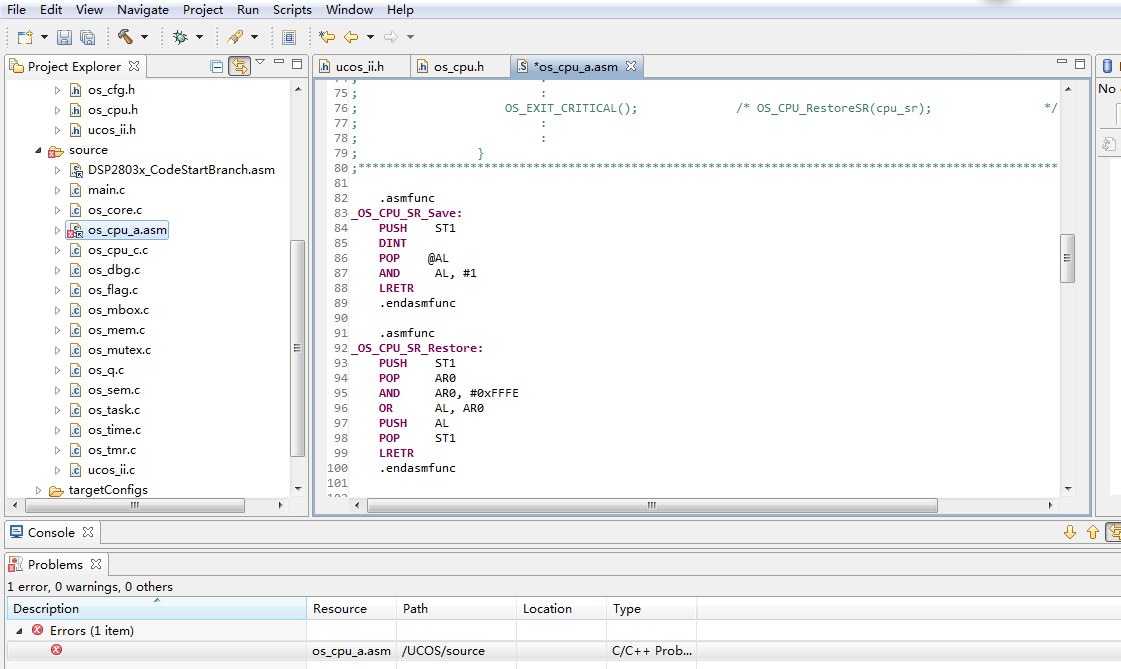Expand the targetConfigs folder
Image resolution: width=1121 pixels, height=669 pixels.
coord(39,490)
